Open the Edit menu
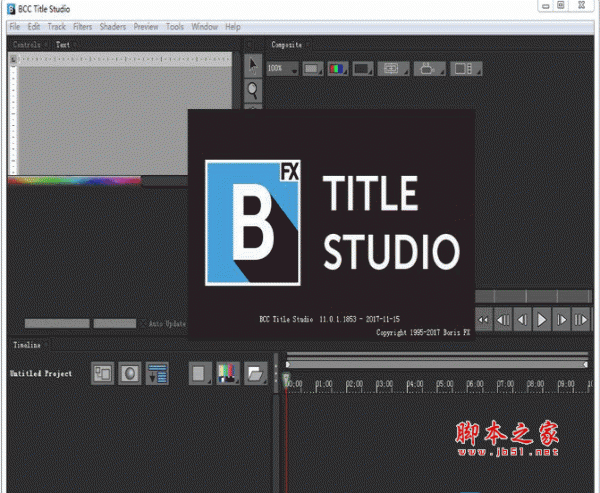This screenshot has height=493, width=600. click(34, 27)
